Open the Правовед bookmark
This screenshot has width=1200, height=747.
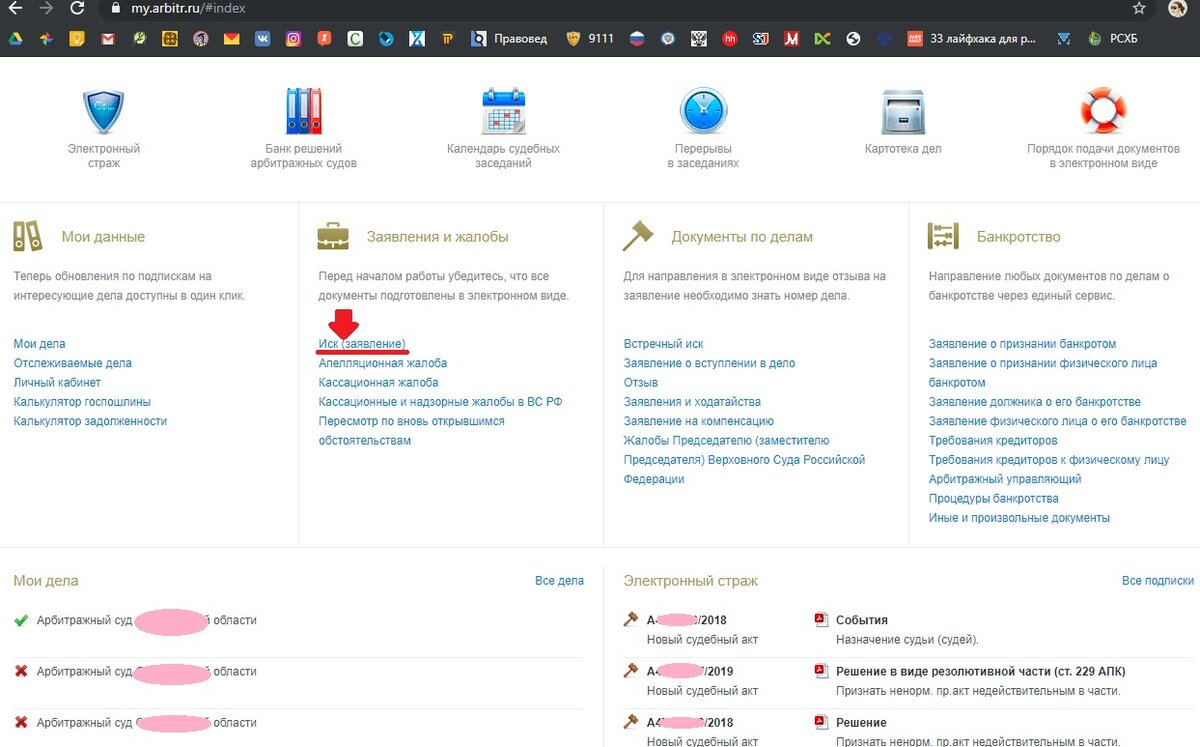point(511,39)
